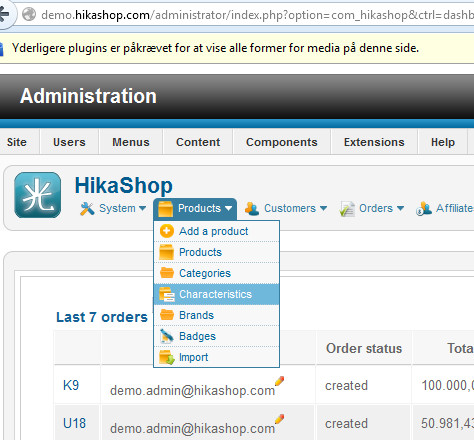
Task: Click the HikaShop logo icon
Action: pyautogui.click(x=38, y=195)
